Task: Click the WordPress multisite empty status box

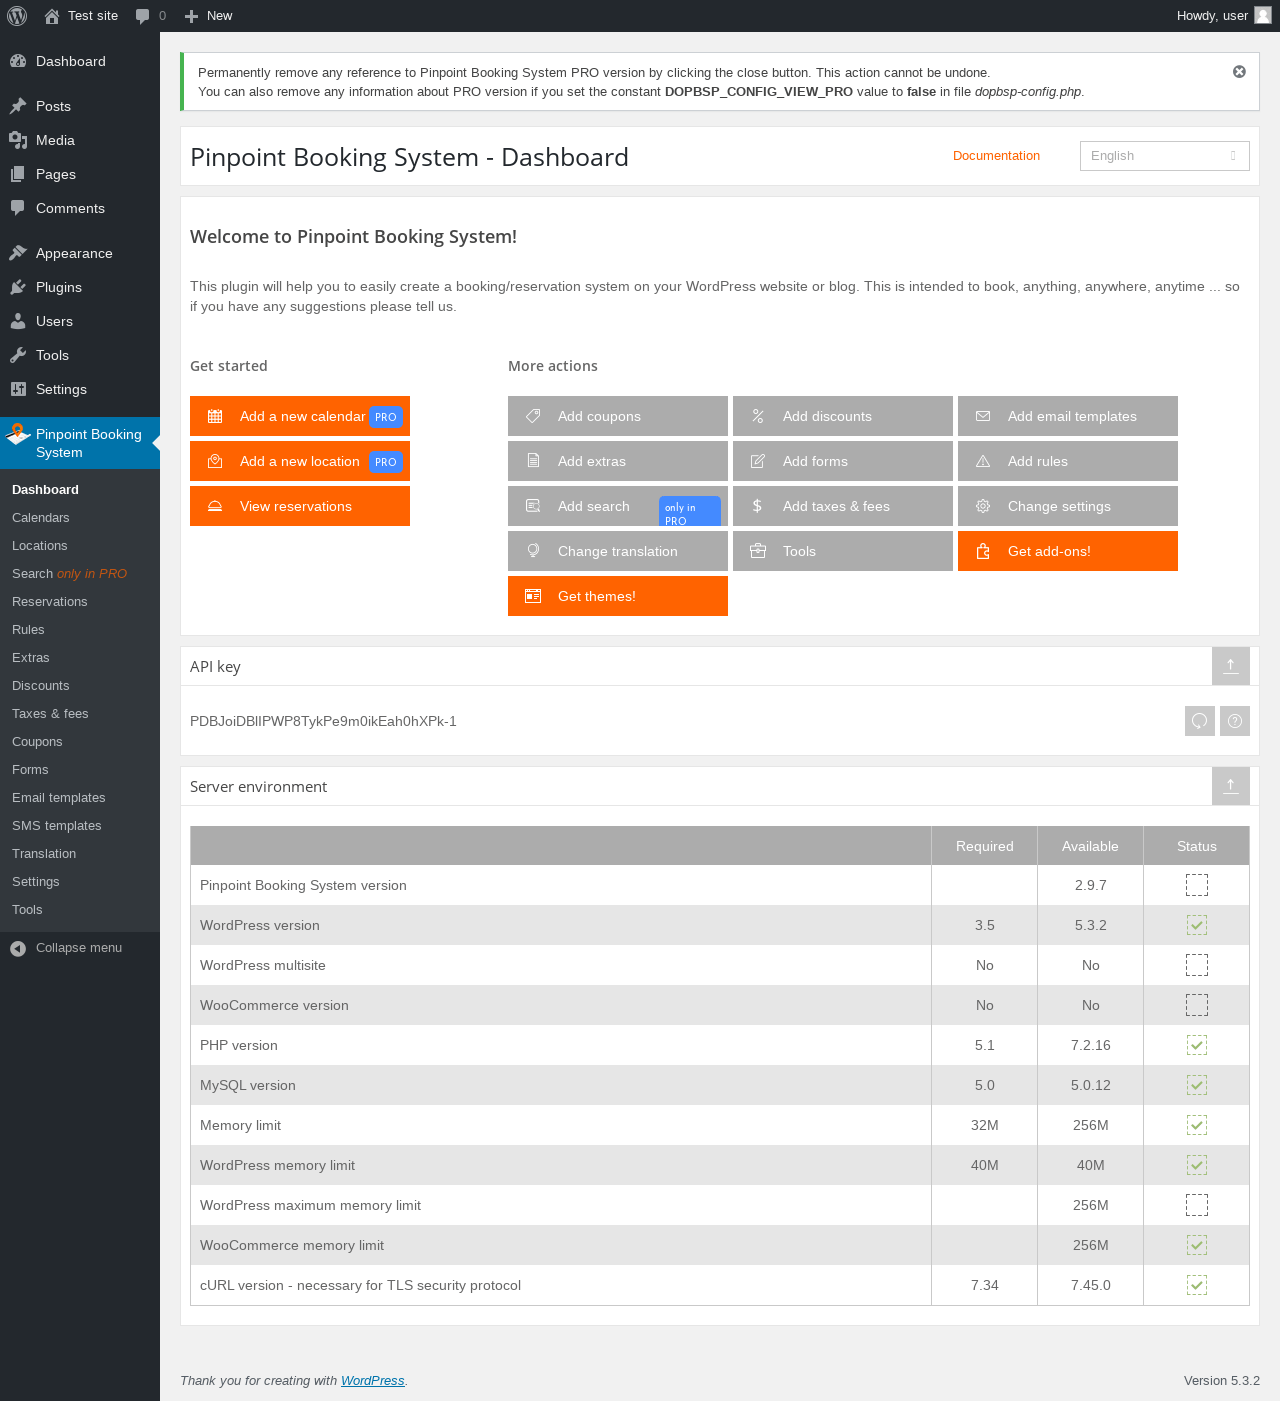Action: tap(1197, 965)
